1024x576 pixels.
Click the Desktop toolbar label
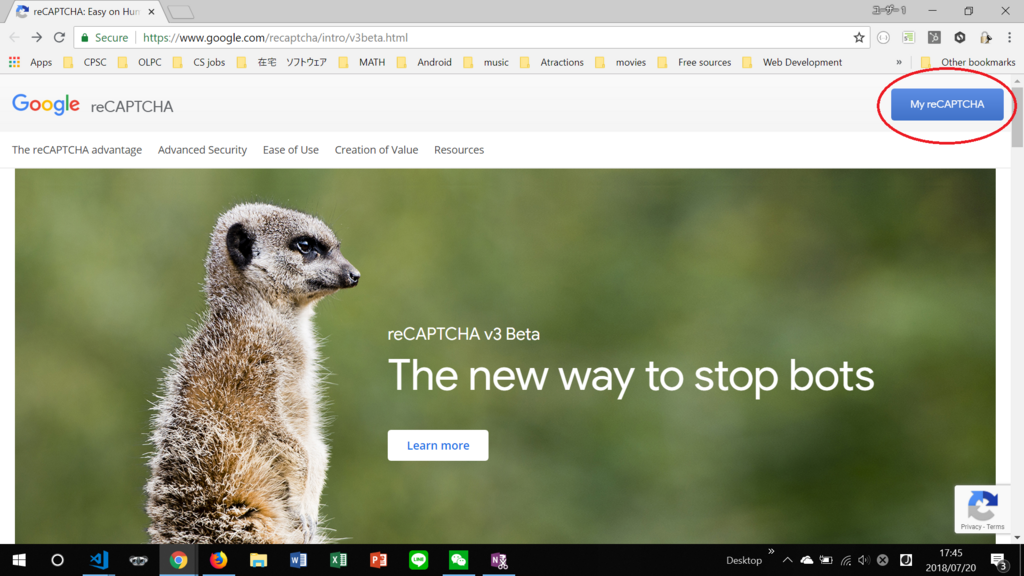[744, 560]
